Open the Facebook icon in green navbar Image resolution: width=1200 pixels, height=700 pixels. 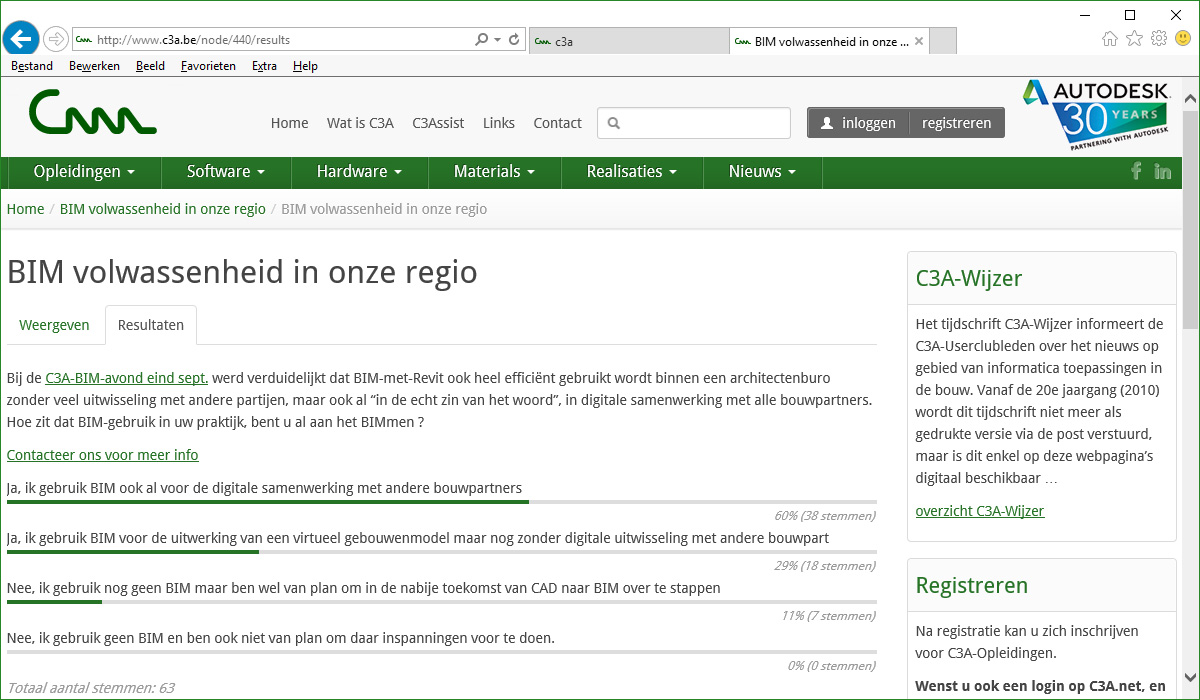[x=1136, y=171]
